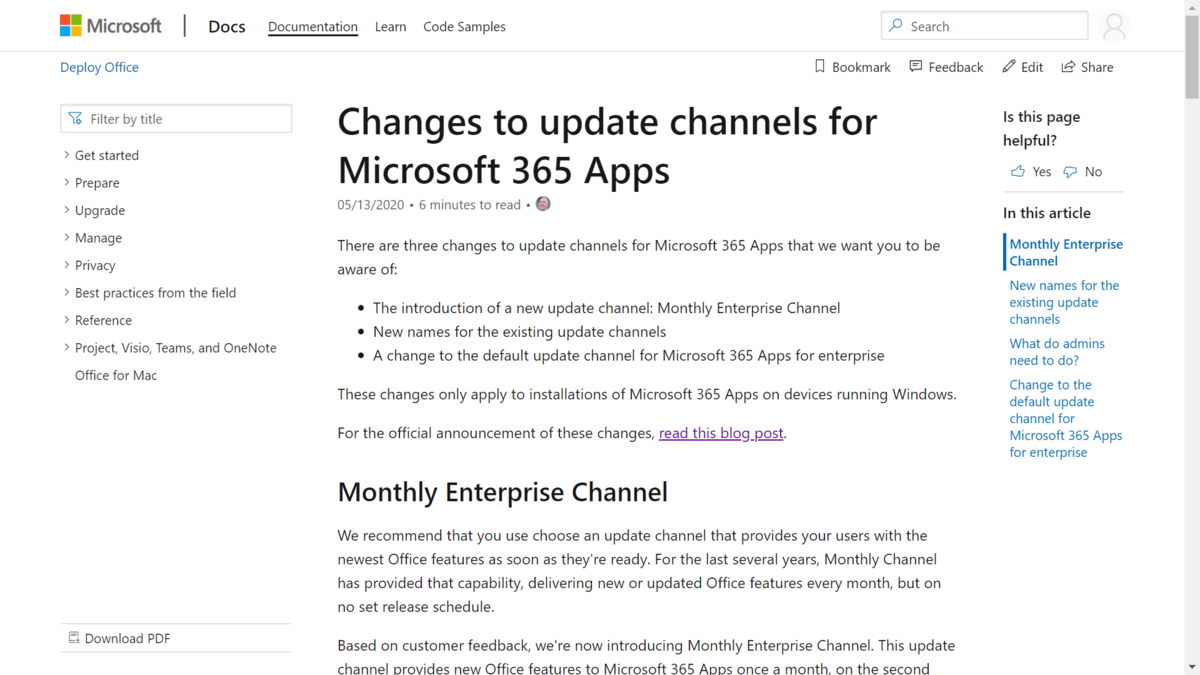Viewport: 1200px width, 675px height.
Task: Click the Yes label in the helpful rating
Action: pos(1042,172)
